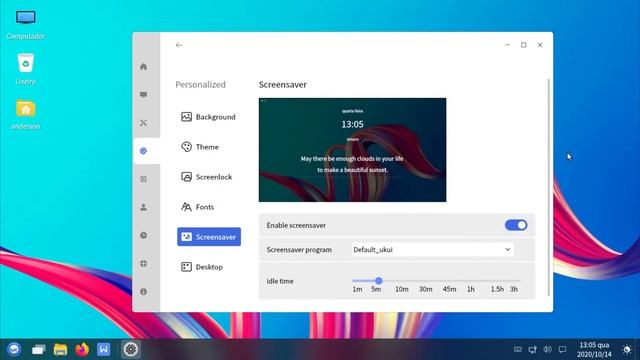The image size is (640, 360).
Task: Click the Personalized heading text
Action: 200,84
